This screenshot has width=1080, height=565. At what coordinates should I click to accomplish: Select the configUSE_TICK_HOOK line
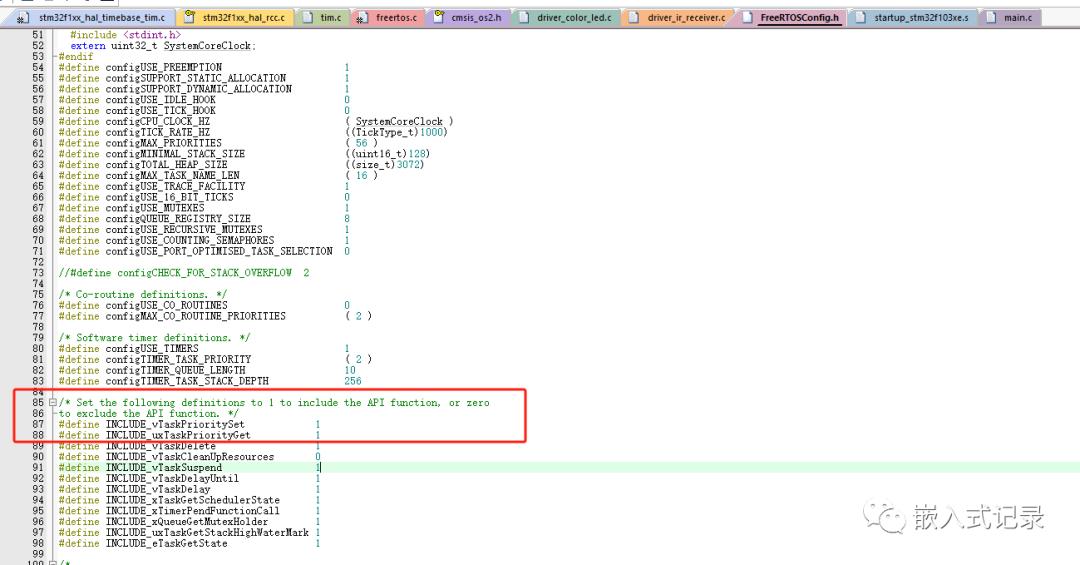point(204,111)
